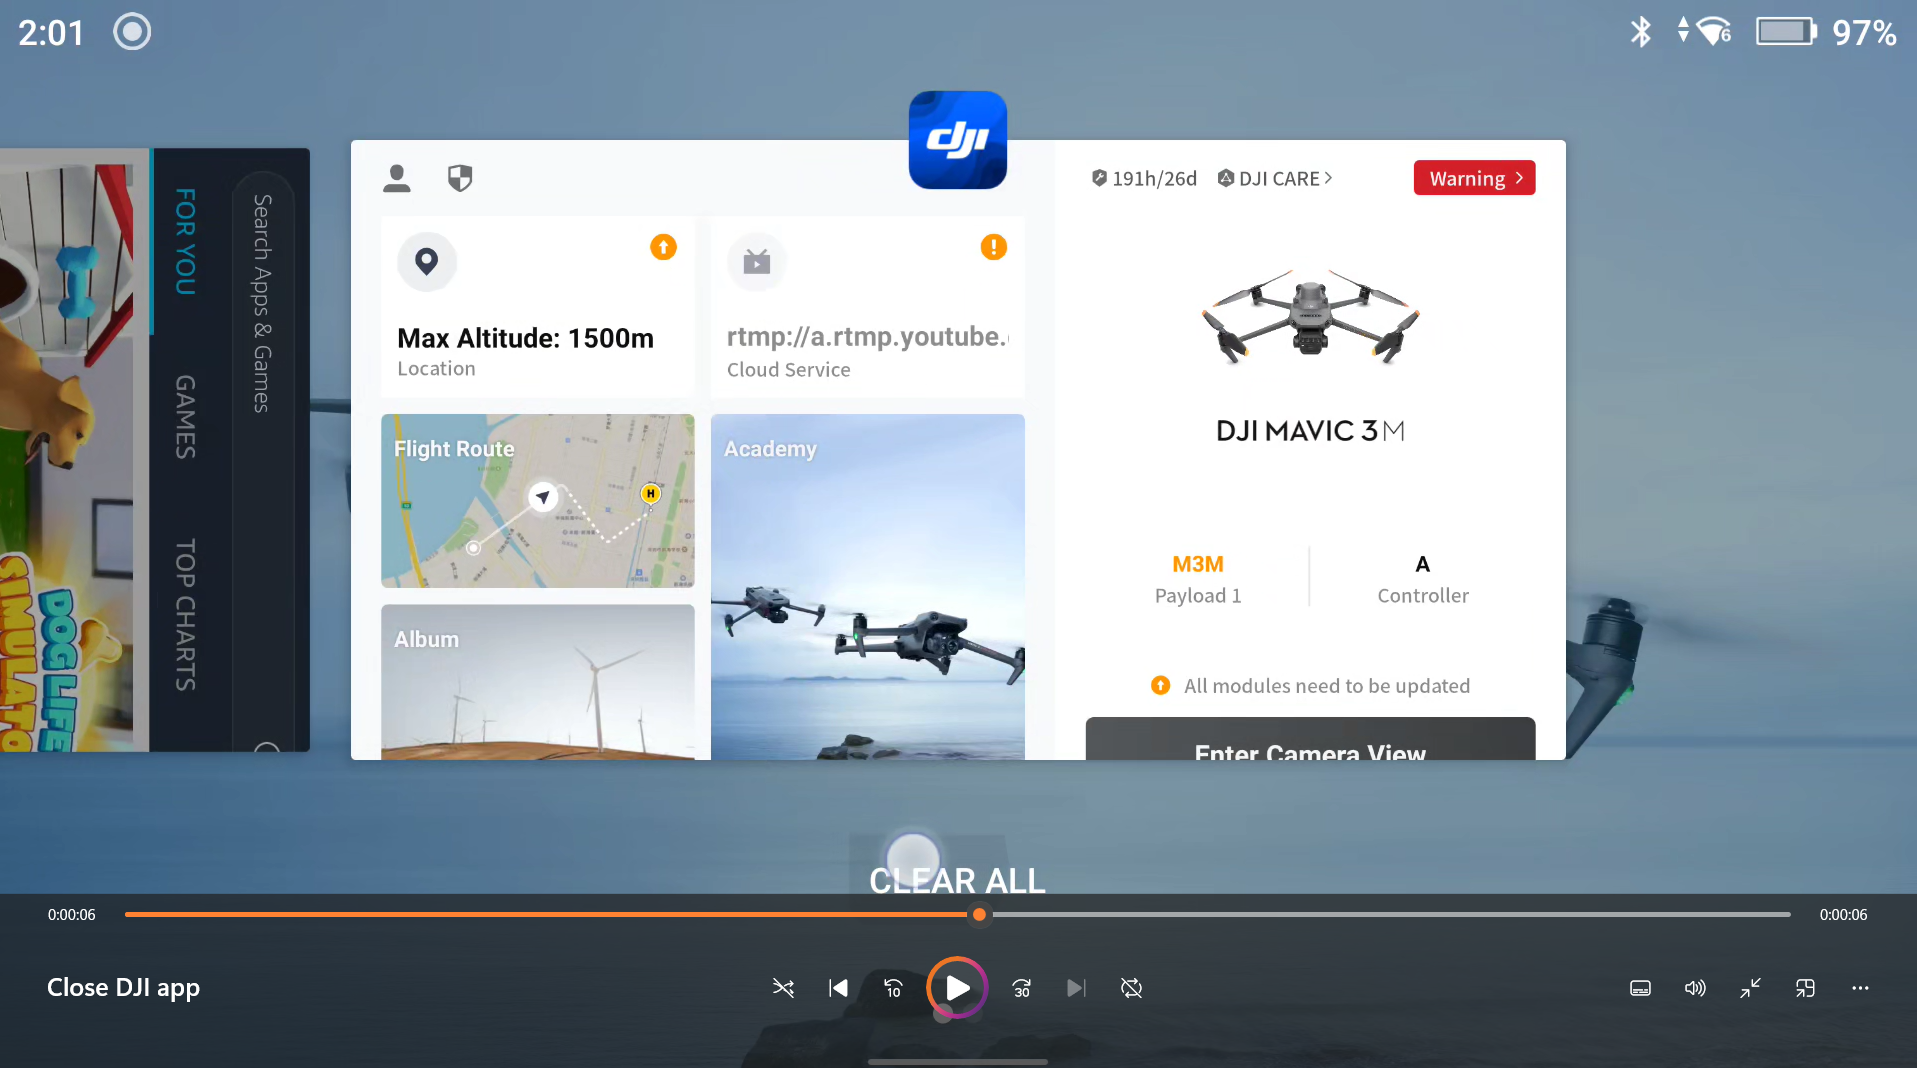Skip forward 30 seconds

(1021, 988)
